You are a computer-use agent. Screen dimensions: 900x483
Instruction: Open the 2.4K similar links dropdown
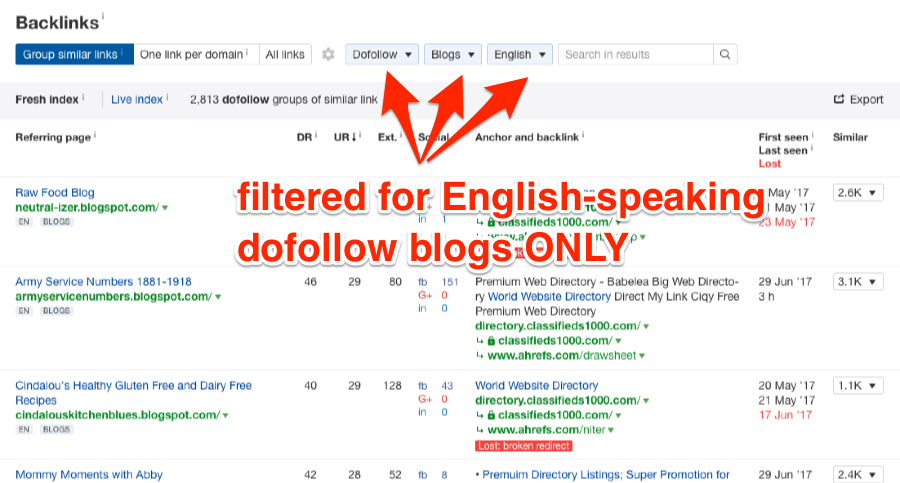point(858,474)
